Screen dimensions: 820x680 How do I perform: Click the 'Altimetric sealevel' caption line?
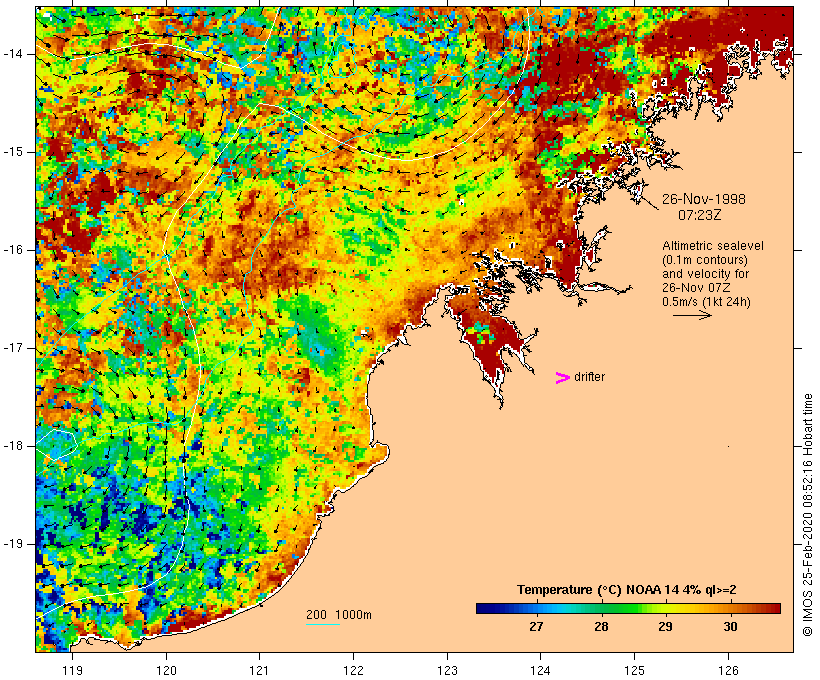click(713, 246)
